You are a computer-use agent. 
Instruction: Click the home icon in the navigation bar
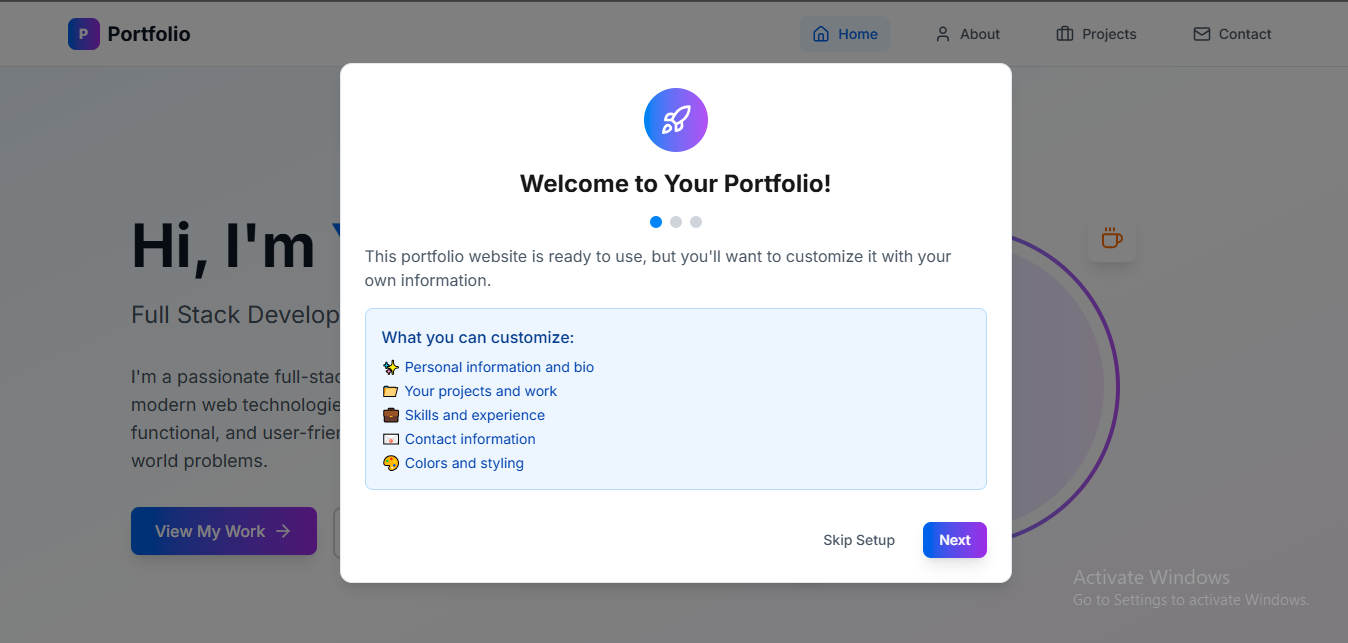[823, 33]
